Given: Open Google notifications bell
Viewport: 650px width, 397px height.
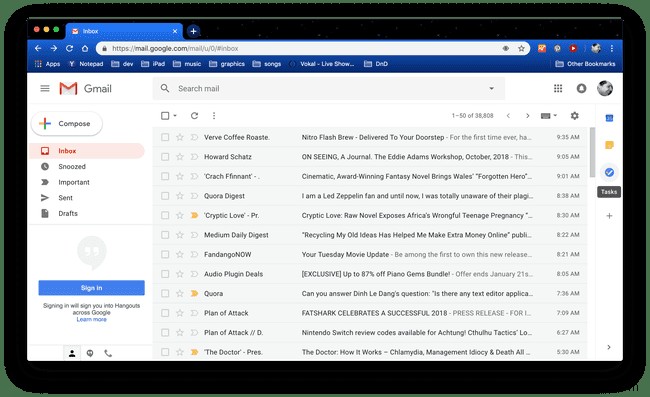Looking at the screenshot, I should pos(581,88).
